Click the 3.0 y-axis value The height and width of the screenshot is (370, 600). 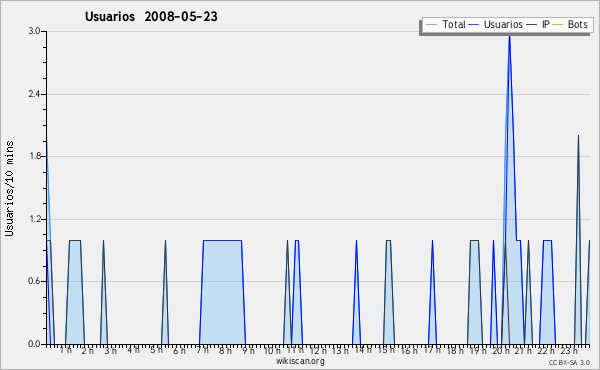[x=34, y=31]
